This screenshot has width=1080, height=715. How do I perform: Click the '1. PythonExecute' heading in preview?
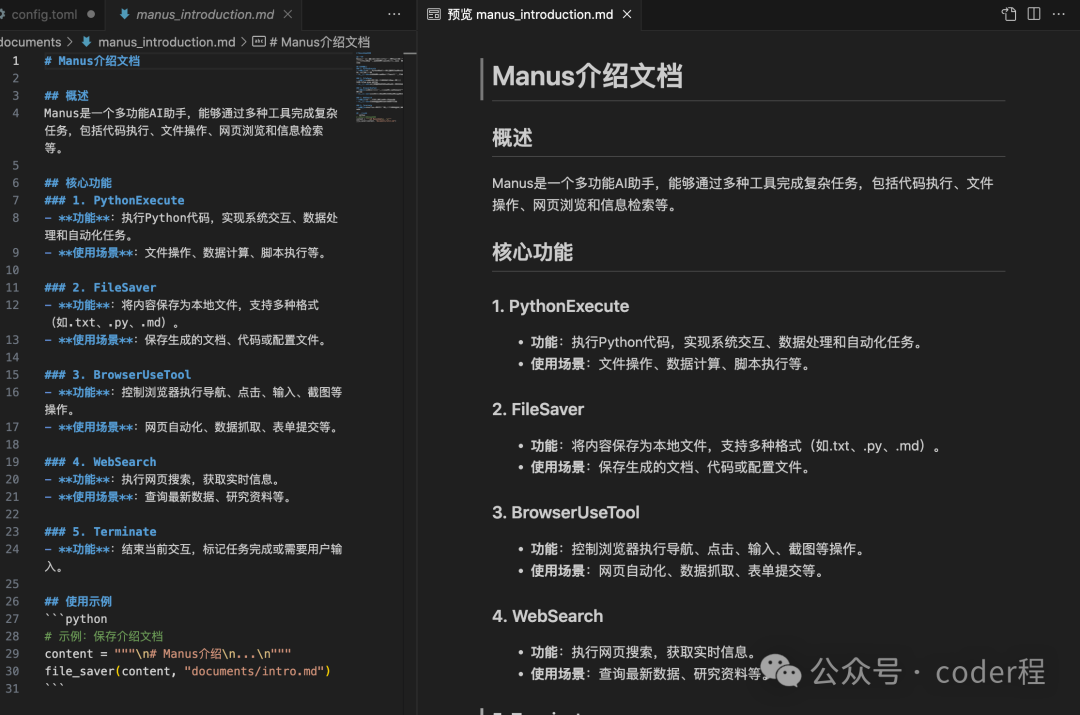(x=561, y=307)
